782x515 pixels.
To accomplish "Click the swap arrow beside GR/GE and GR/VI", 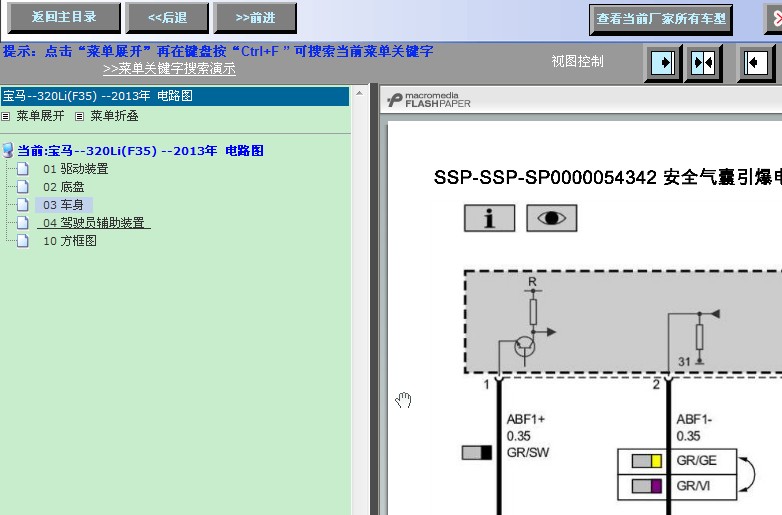I will (747, 474).
